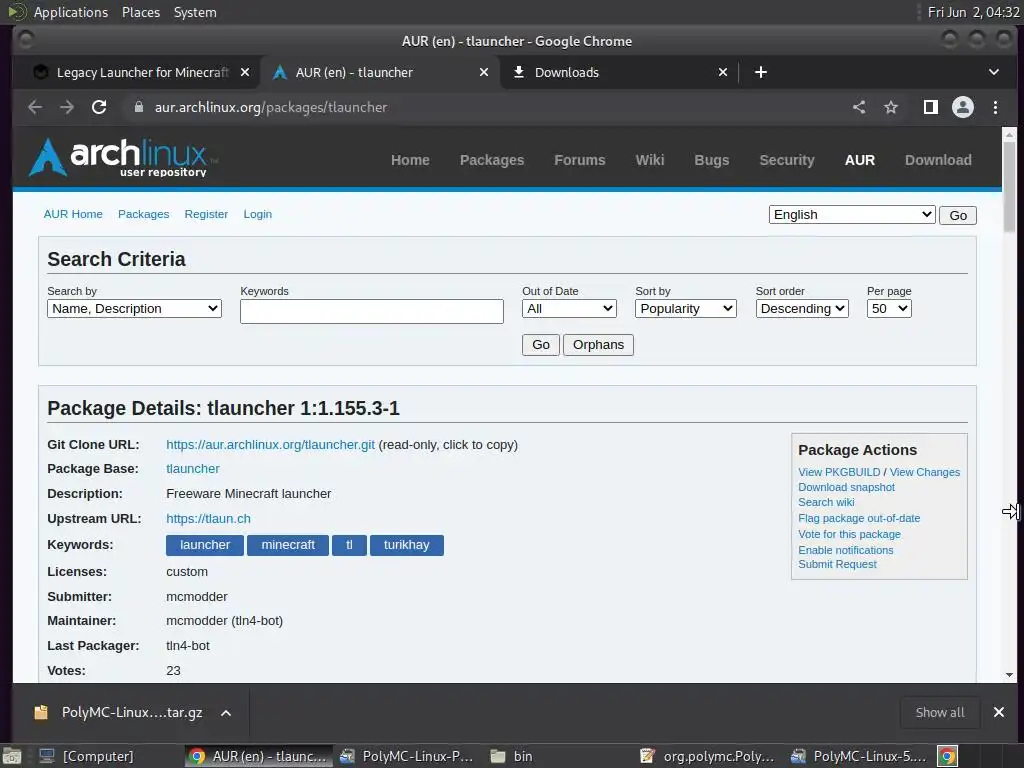This screenshot has width=1024, height=768.
Task: Open the Download navigation link
Action: point(938,160)
